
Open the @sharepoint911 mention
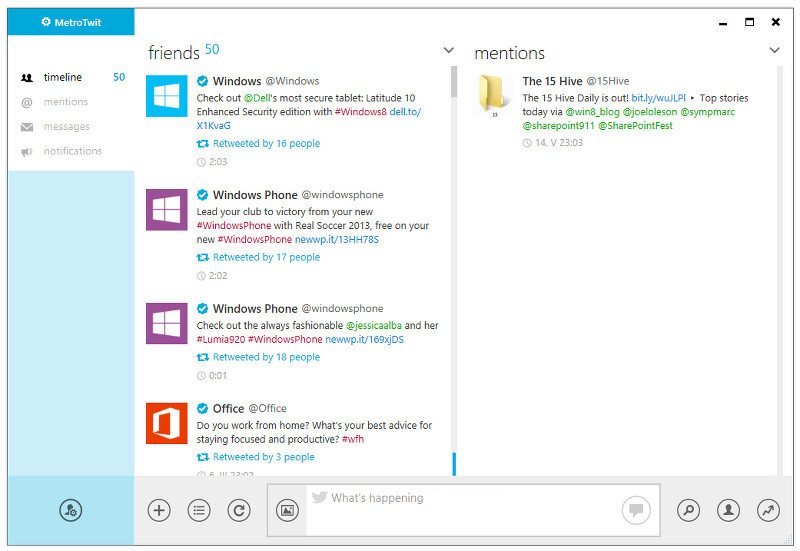(x=558, y=126)
